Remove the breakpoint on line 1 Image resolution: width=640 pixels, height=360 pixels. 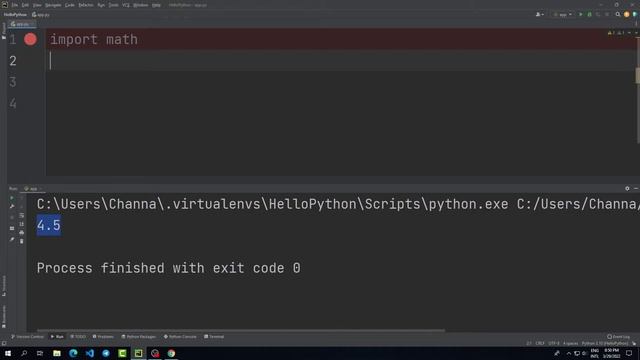[30, 39]
